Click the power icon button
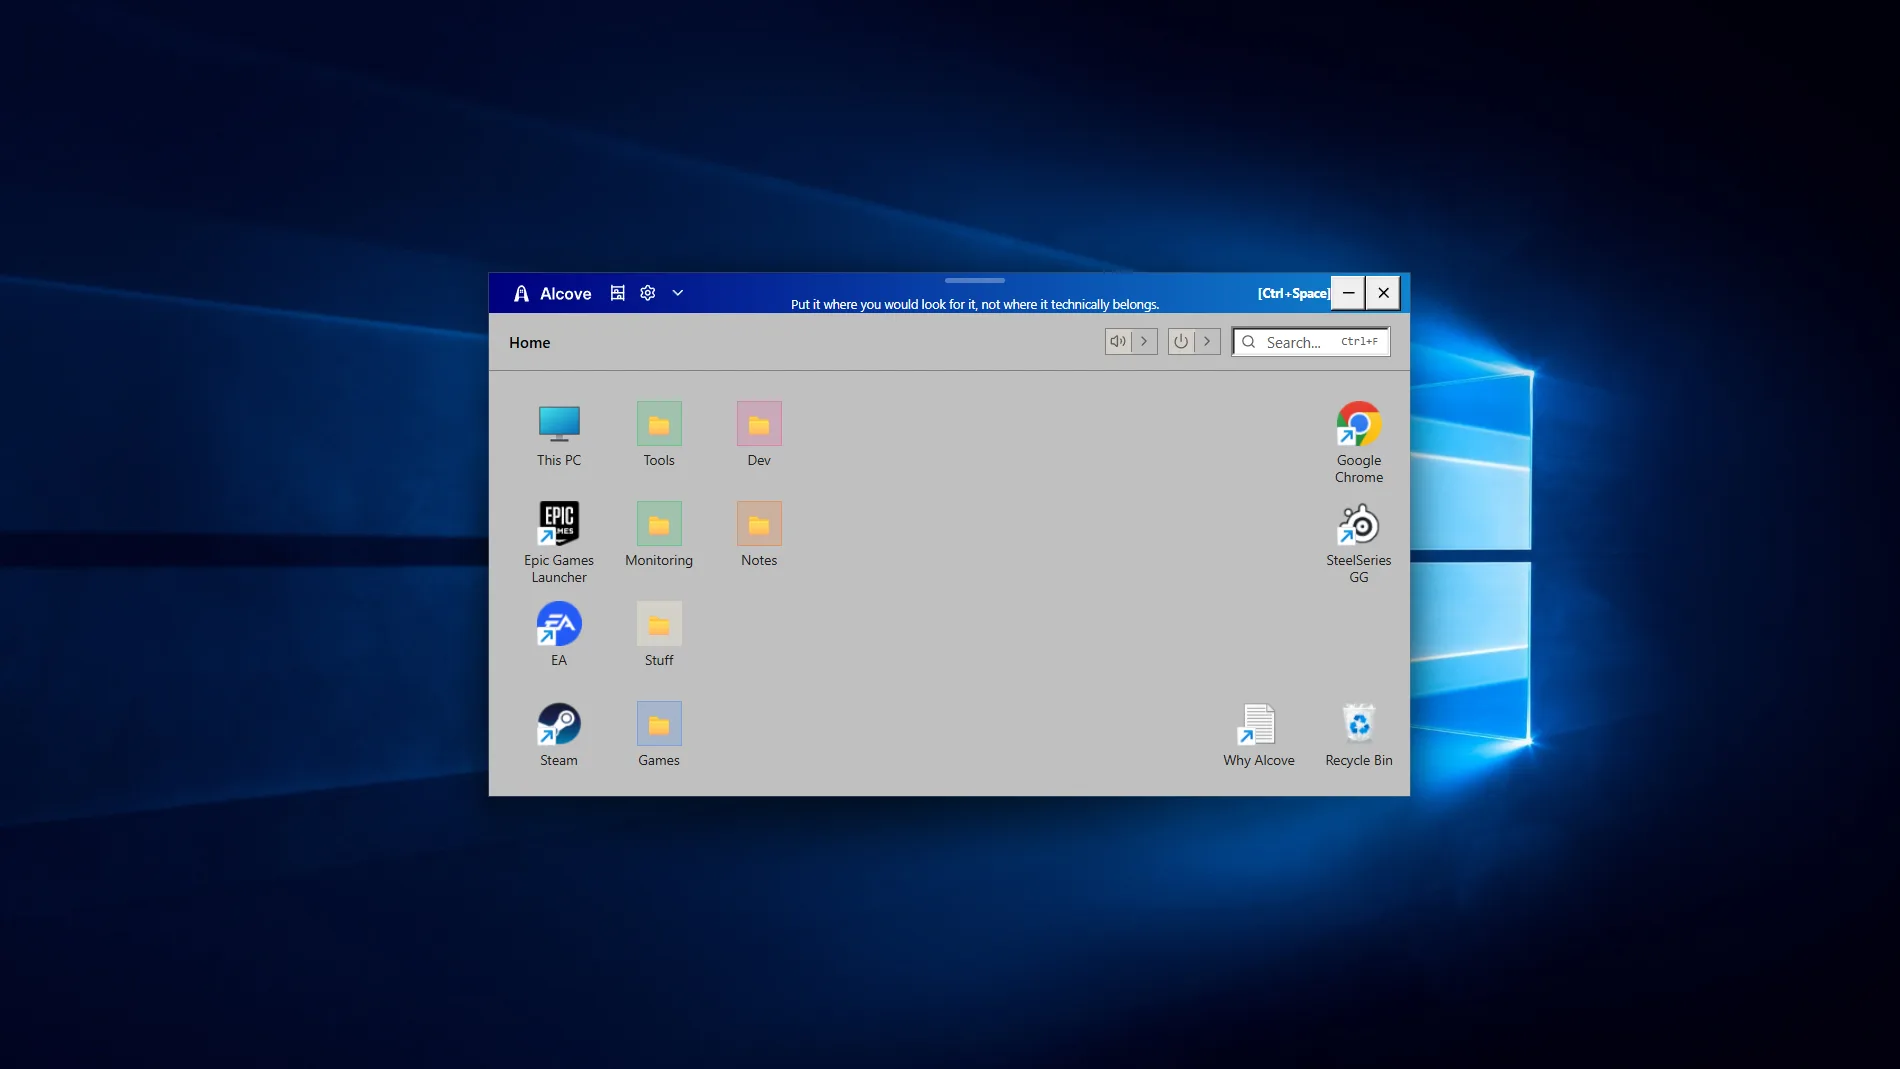This screenshot has height=1069, width=1900. 1181,341
